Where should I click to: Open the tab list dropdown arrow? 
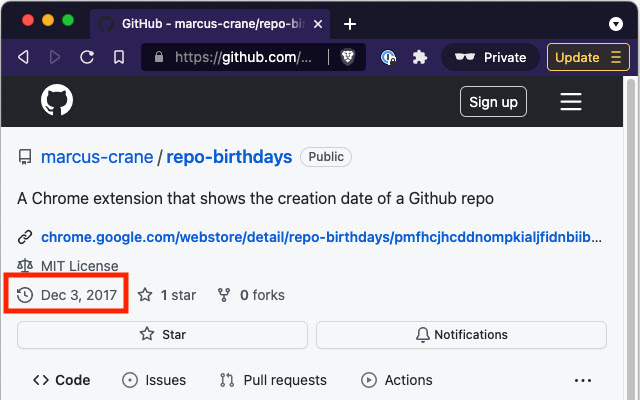[x=616, y=24]
